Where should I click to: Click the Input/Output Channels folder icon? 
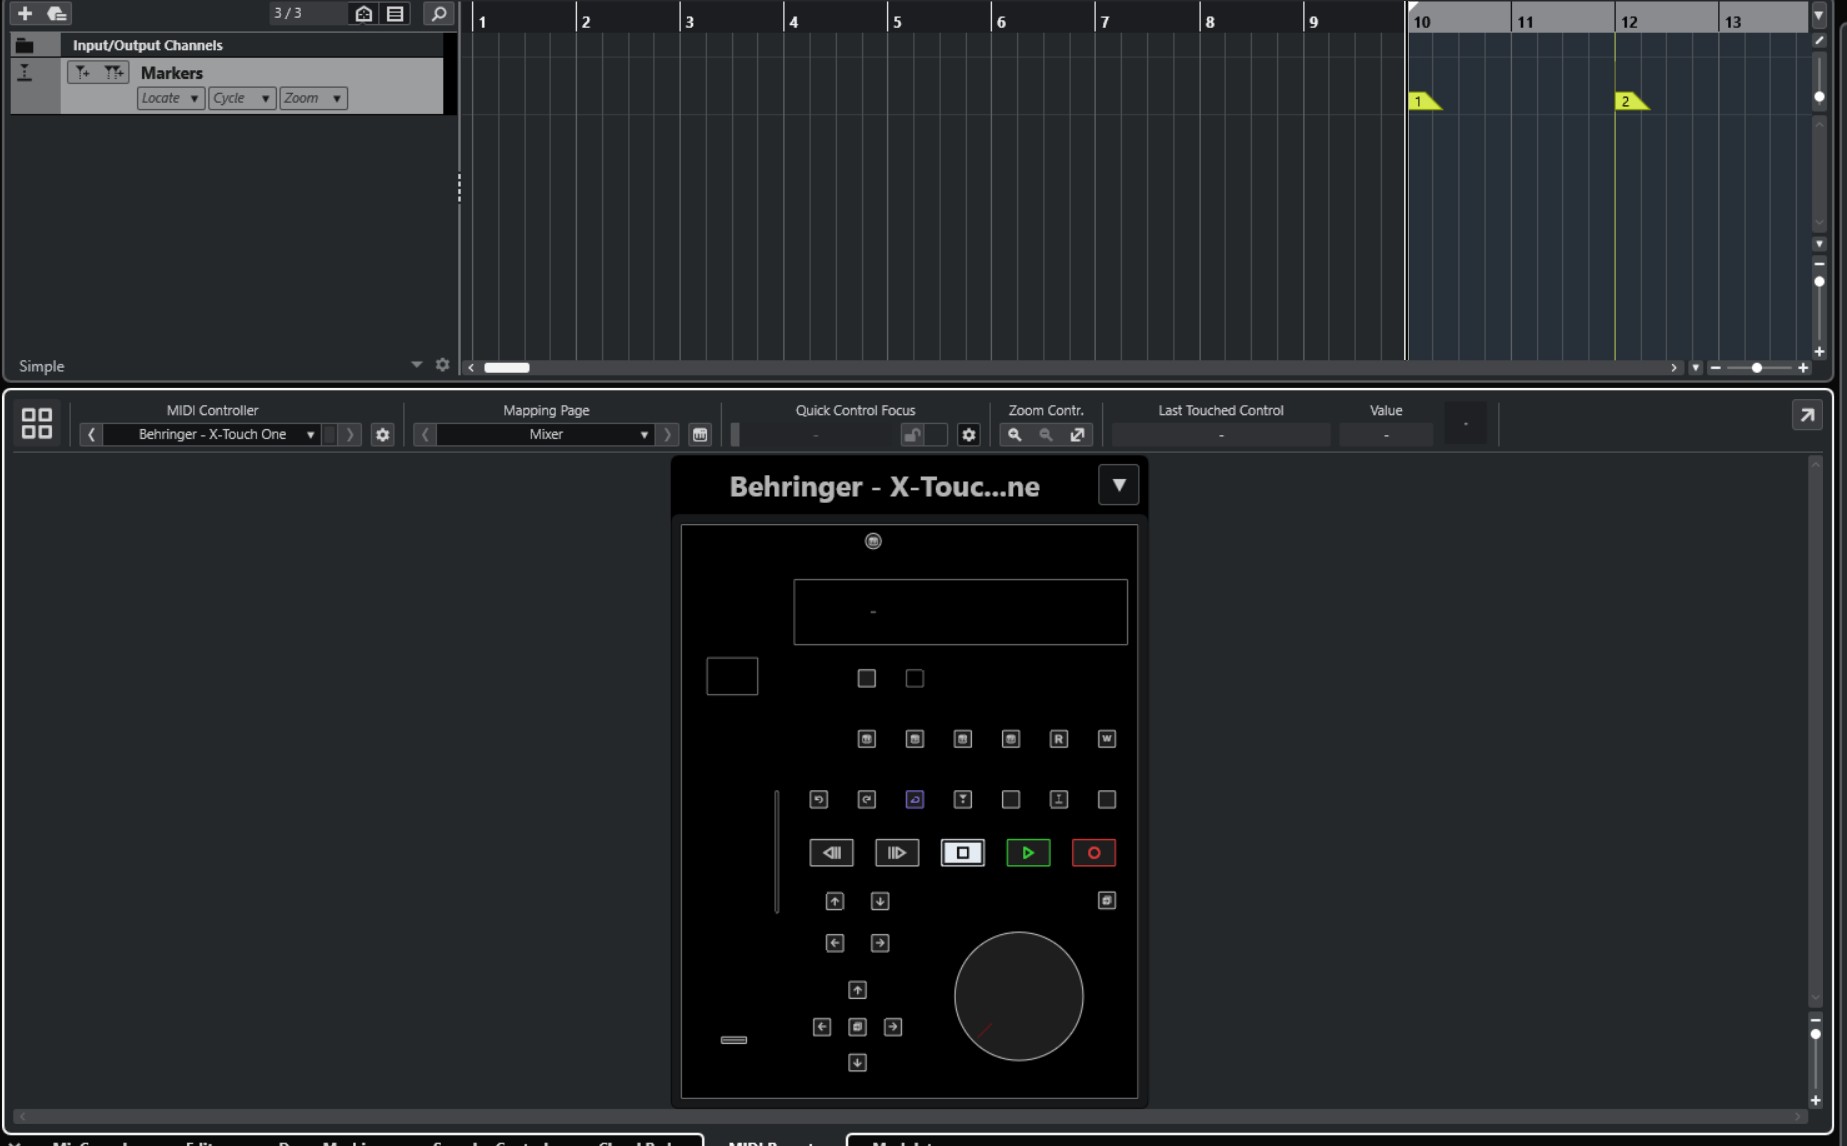coord(24,45)
